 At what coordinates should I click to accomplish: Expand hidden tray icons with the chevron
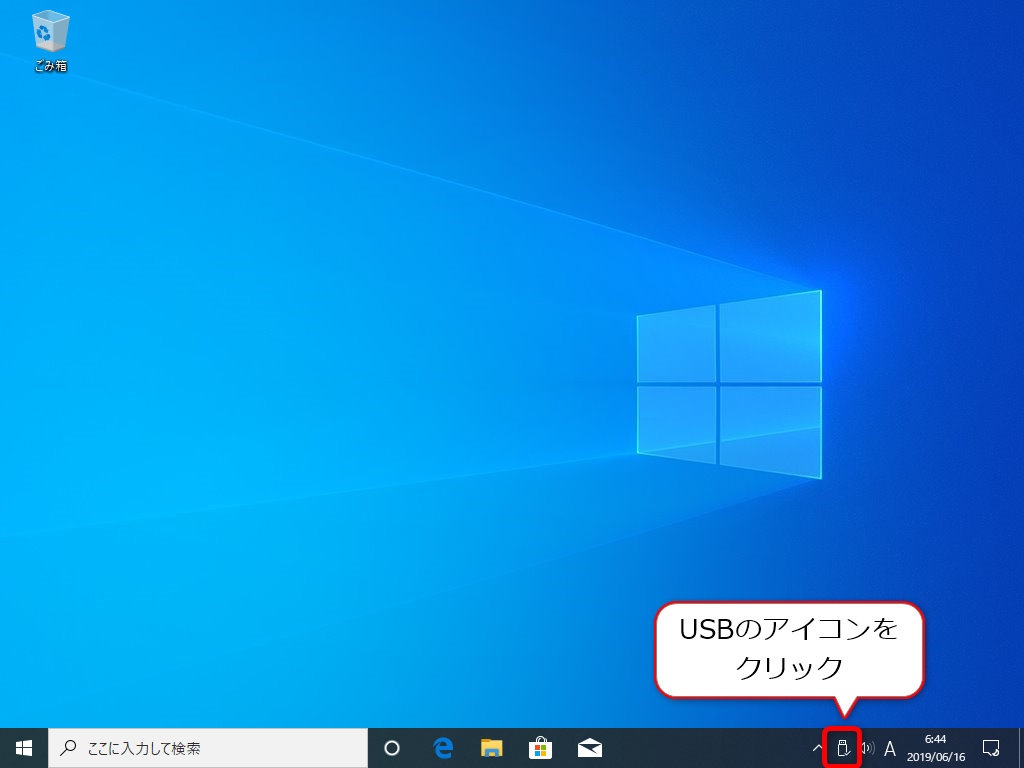[x=816, y=748]
